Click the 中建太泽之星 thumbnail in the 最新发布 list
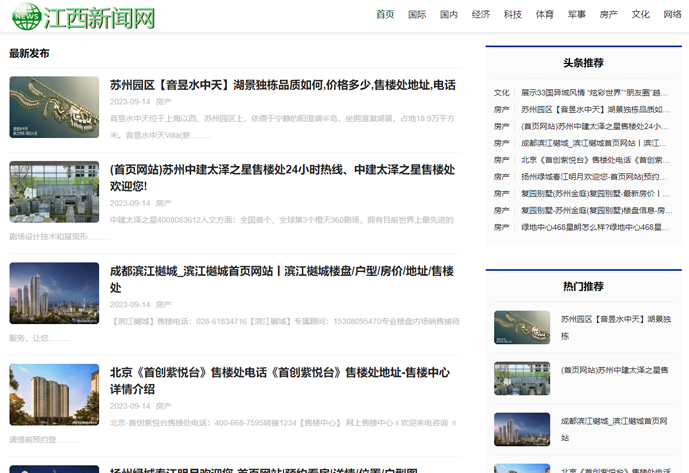Image resolution: width=689 pixels, height=473 pixels. (54, 192)
